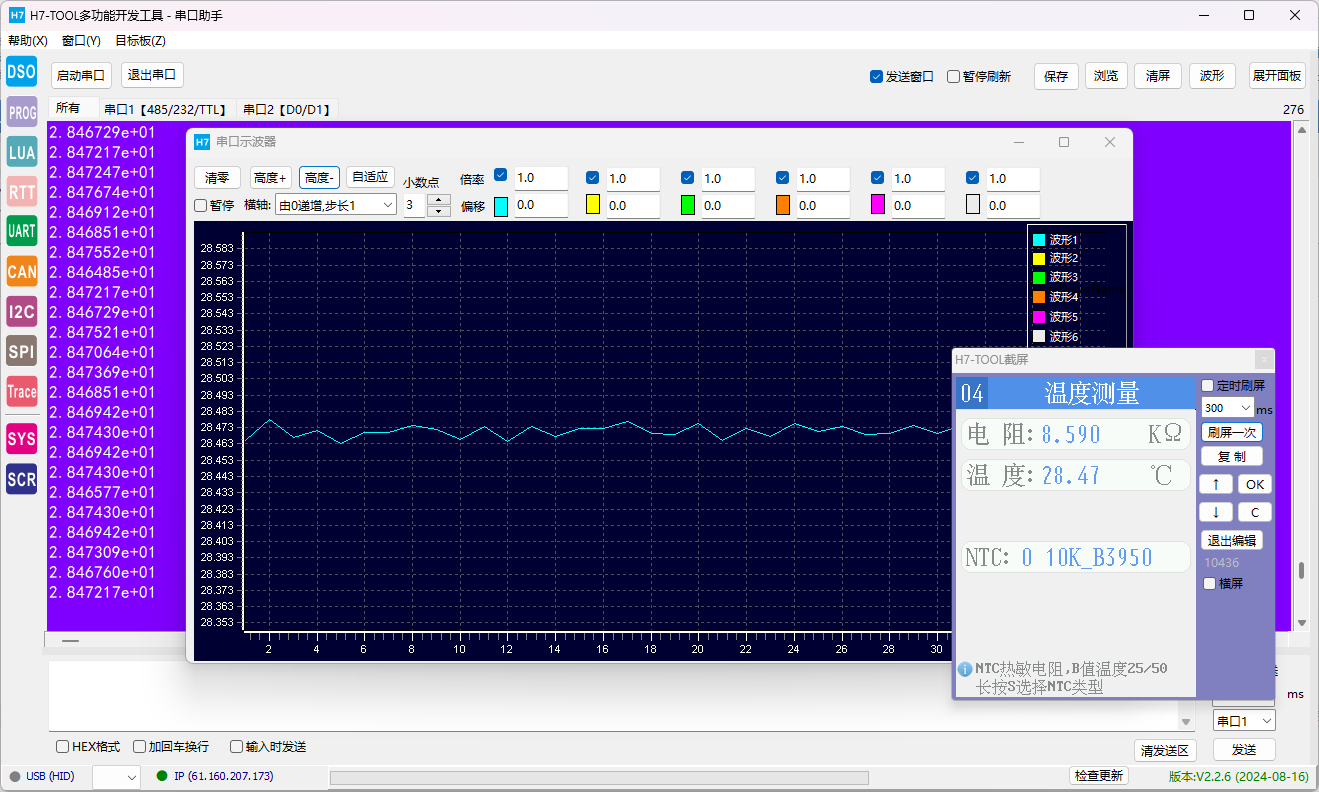
Task: Click the 自适应 button
Action: click(x=370, y=177)
